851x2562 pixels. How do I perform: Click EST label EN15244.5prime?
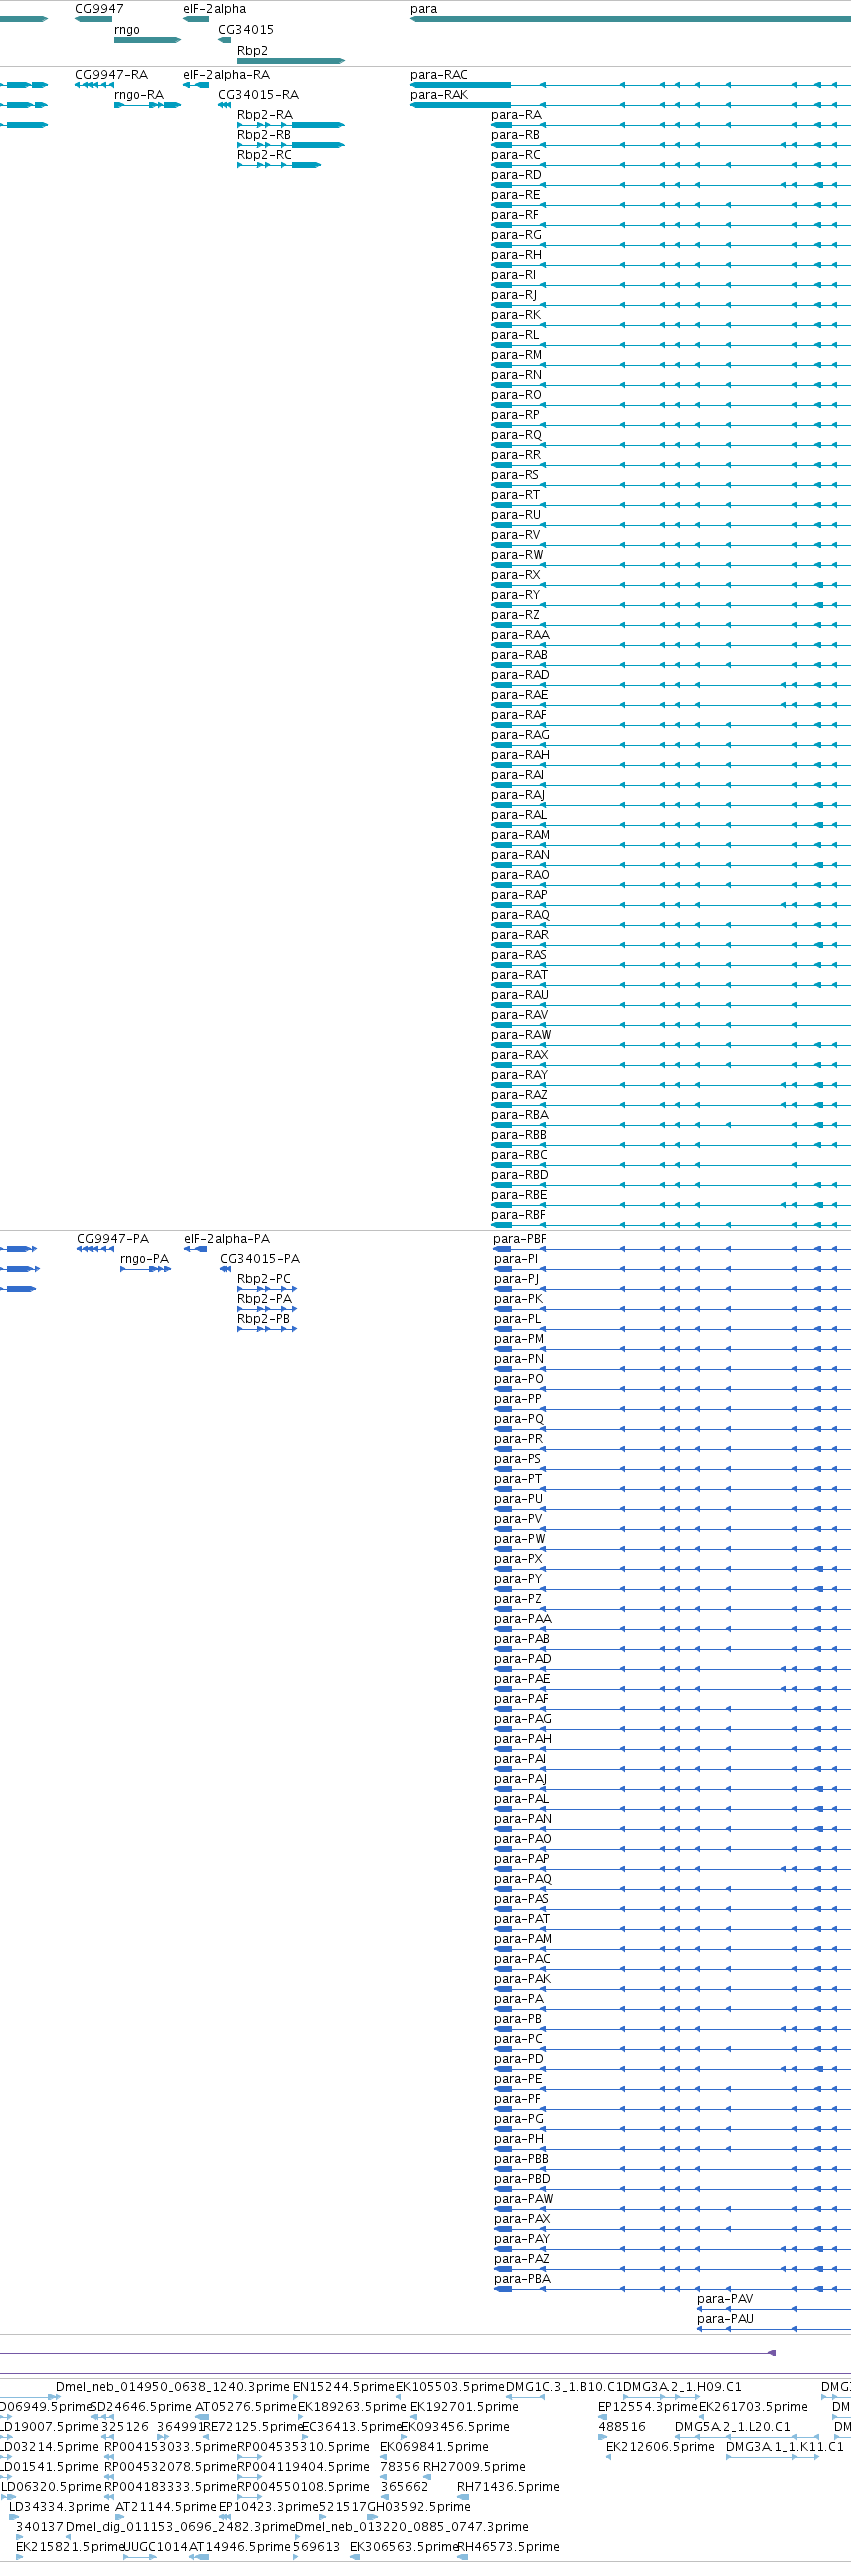click(x=344, y=2387)
